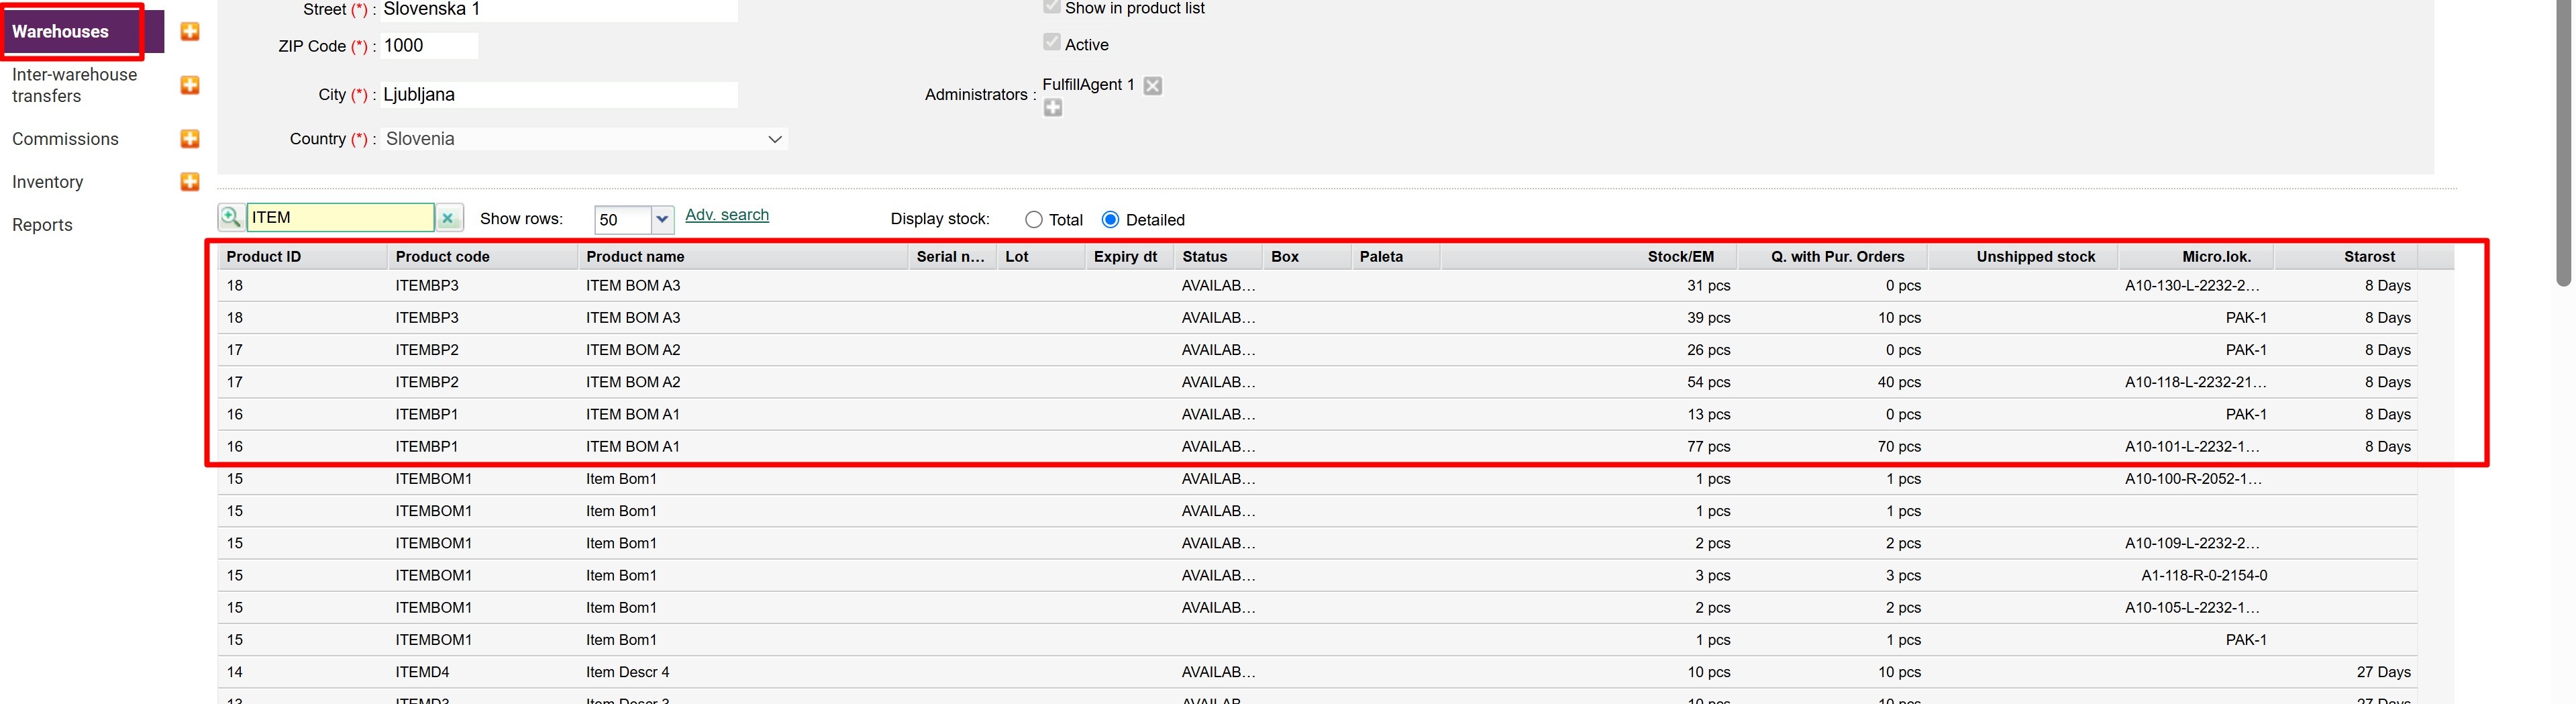Open the Country dropdown showing Slovenia

click(x=584, y=139)
